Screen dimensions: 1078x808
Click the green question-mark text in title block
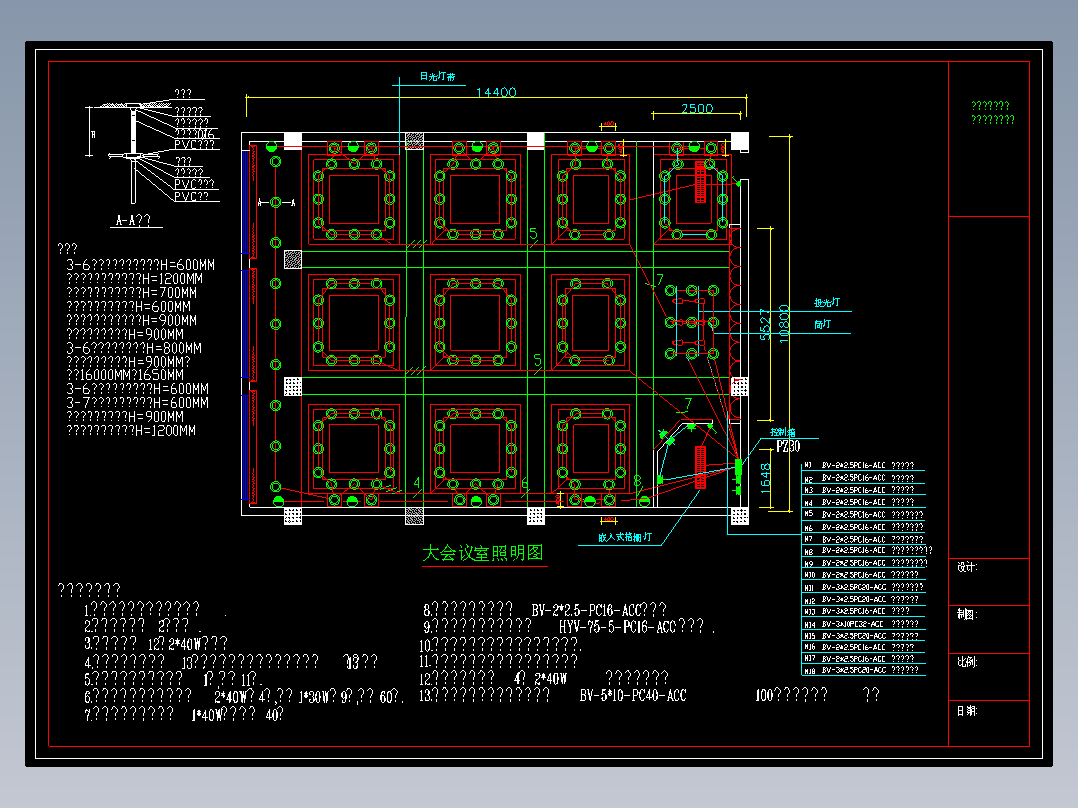(992, 112)
